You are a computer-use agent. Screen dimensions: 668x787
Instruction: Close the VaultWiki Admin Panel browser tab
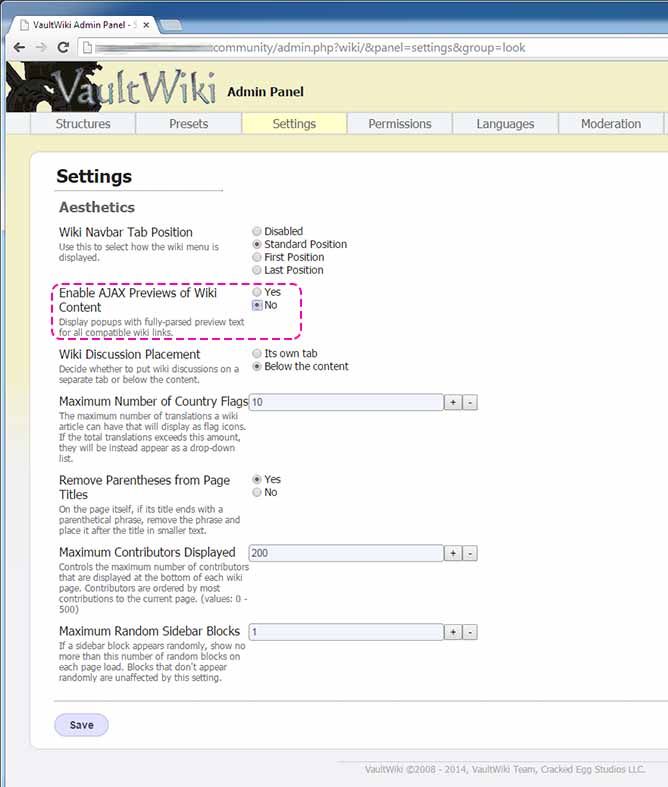[x=146, y=25]
